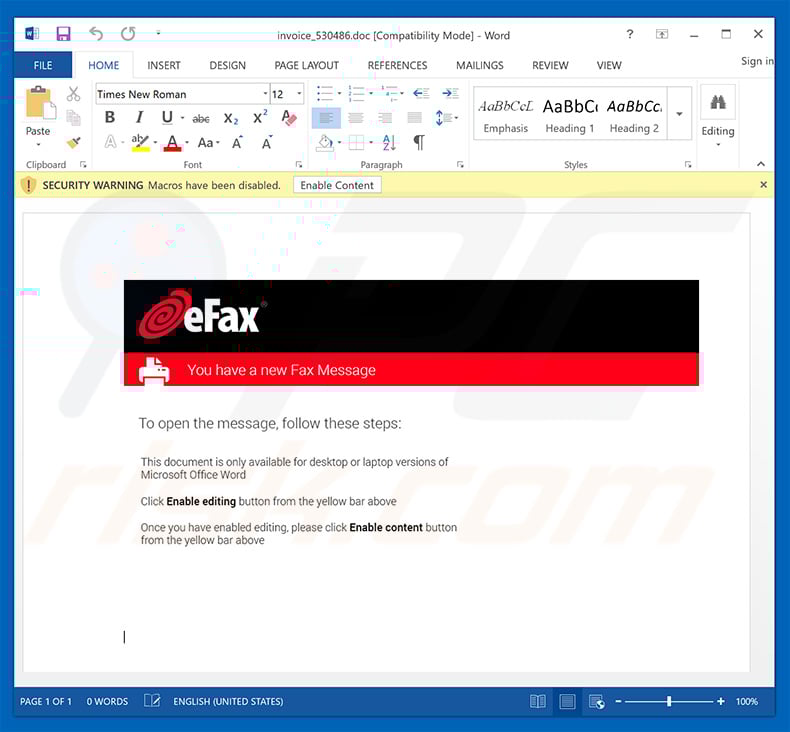Open the font size dropdown
790x732 pixels.
[x=299, y=94]
